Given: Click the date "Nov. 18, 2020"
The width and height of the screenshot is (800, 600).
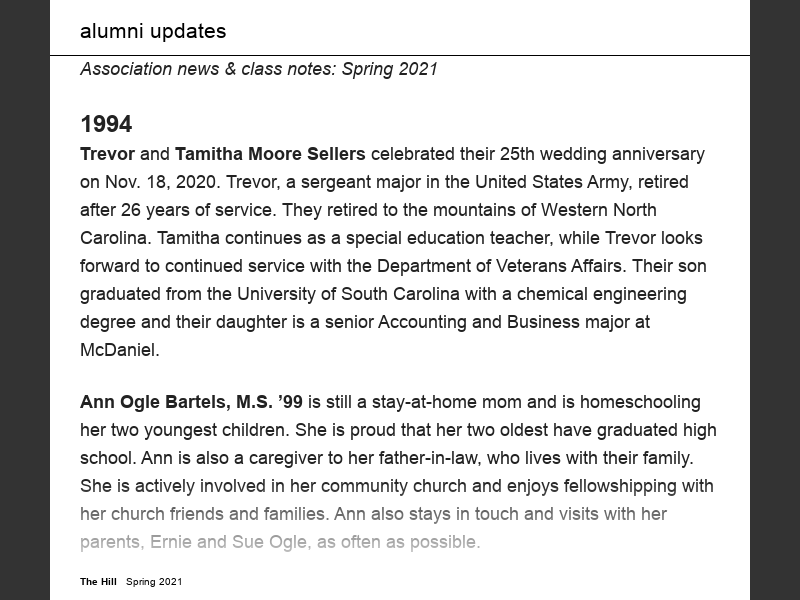Looking at the screenshot, I should (156, 182).
